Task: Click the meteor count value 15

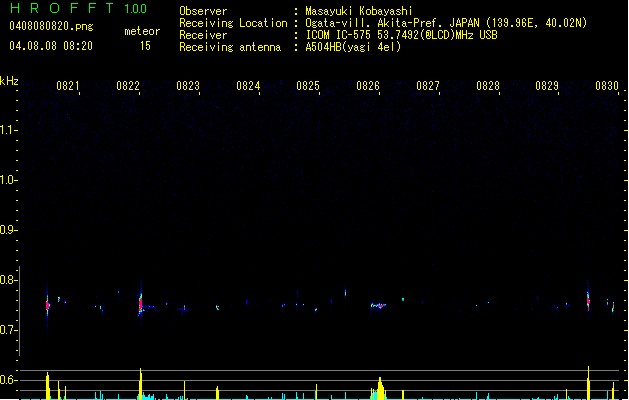Action: tap(145, 46)
